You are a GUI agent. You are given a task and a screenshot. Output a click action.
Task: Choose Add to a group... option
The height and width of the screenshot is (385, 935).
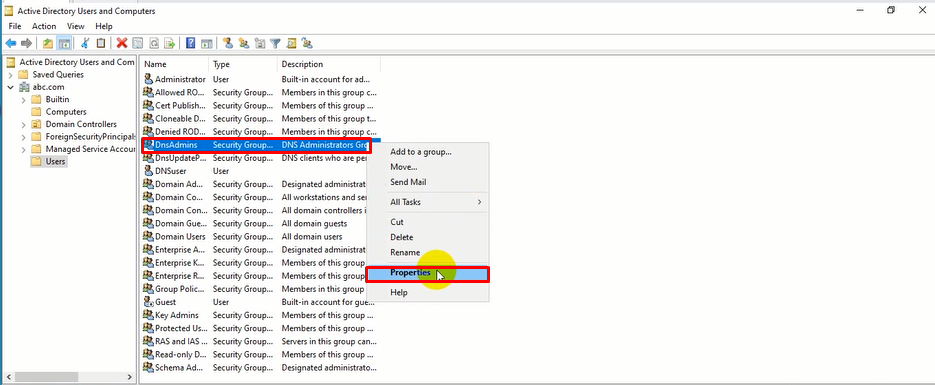[428, 152]
